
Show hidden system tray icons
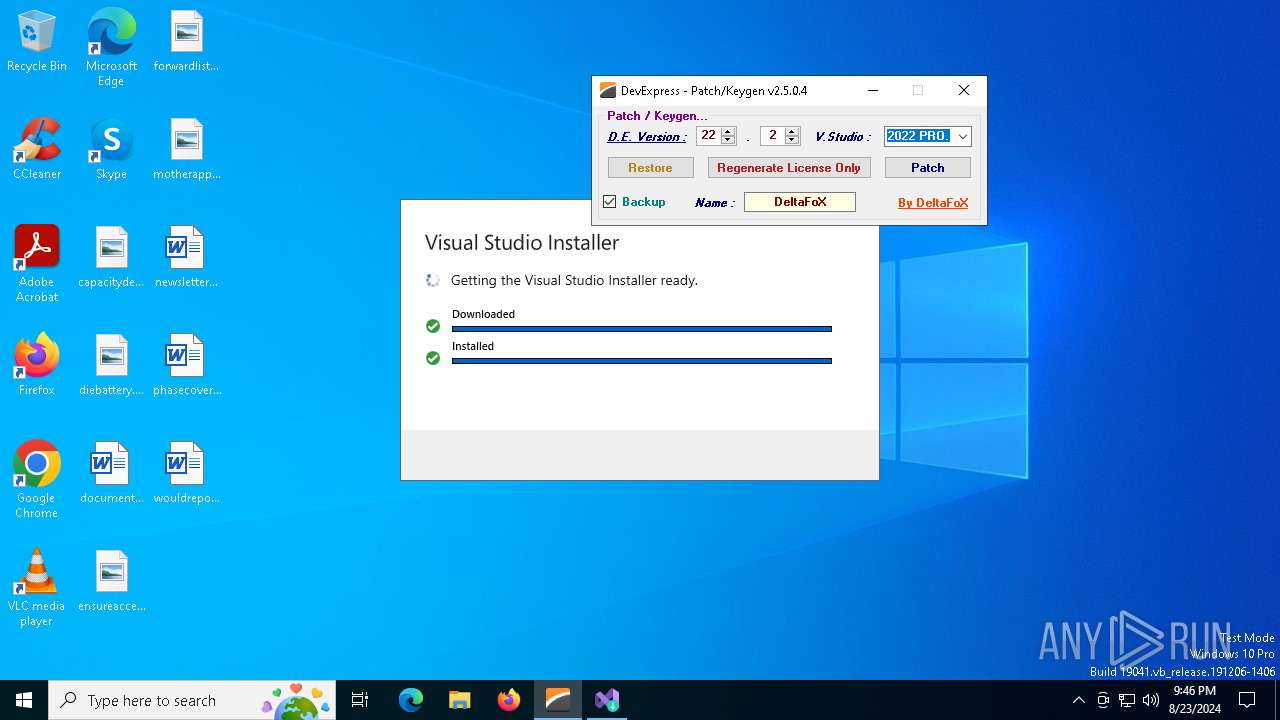pos(1078,700)
